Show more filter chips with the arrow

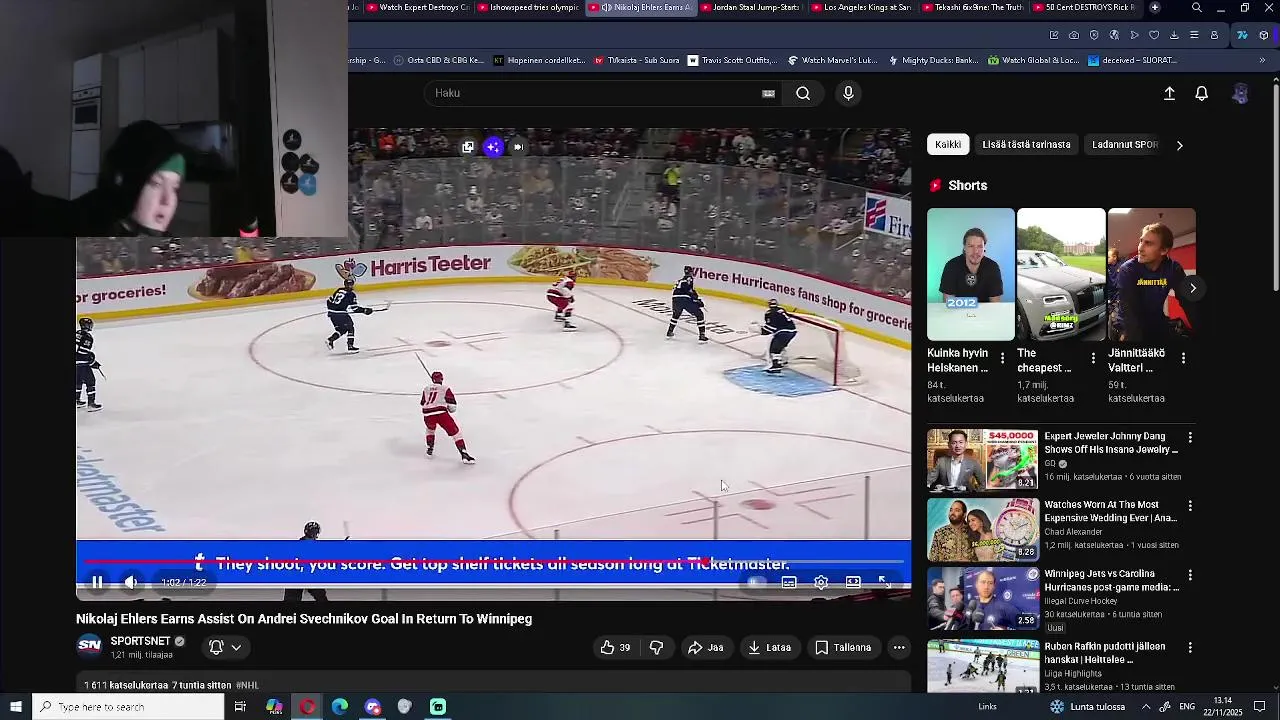point(1179,145)
